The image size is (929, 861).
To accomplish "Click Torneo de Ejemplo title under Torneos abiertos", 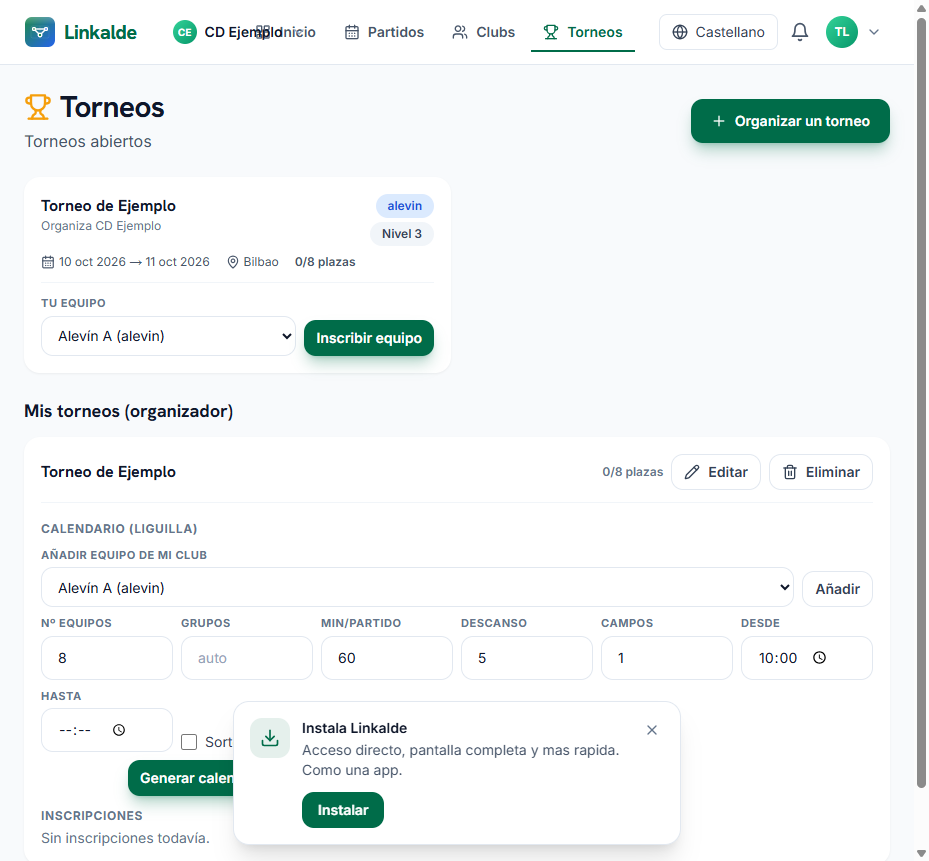I will [108, 206].
